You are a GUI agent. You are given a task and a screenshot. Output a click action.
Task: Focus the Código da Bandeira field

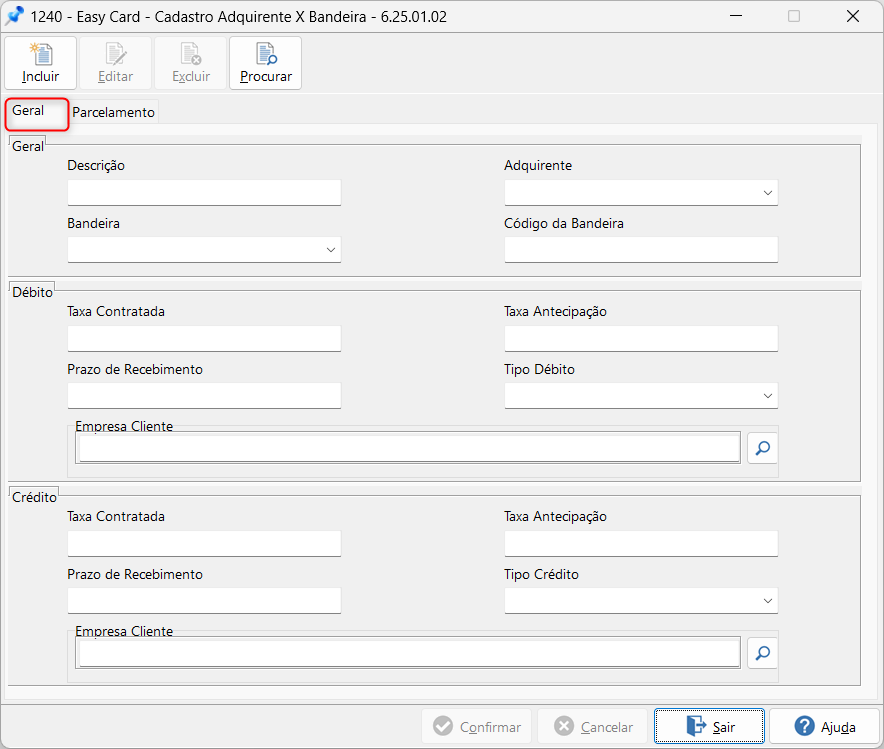(640, 250)
